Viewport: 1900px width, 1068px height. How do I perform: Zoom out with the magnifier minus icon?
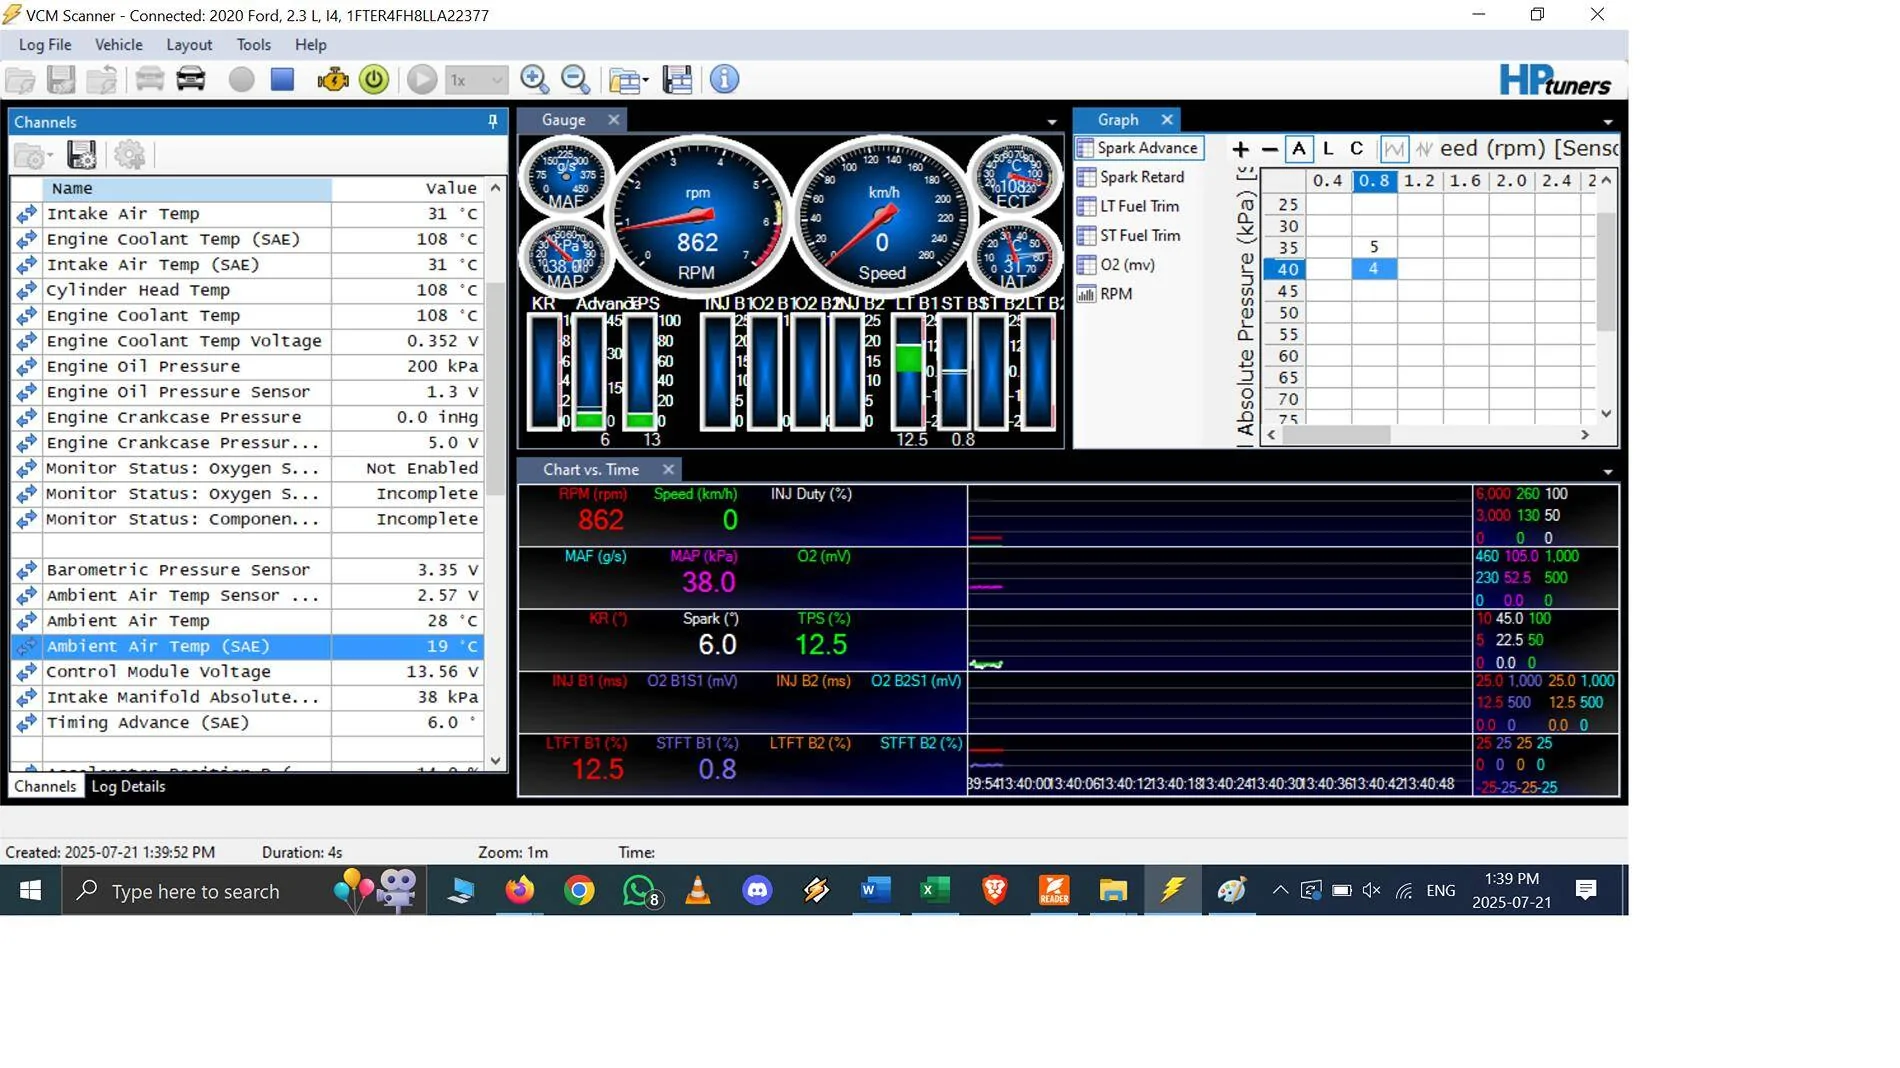(575, 80)
